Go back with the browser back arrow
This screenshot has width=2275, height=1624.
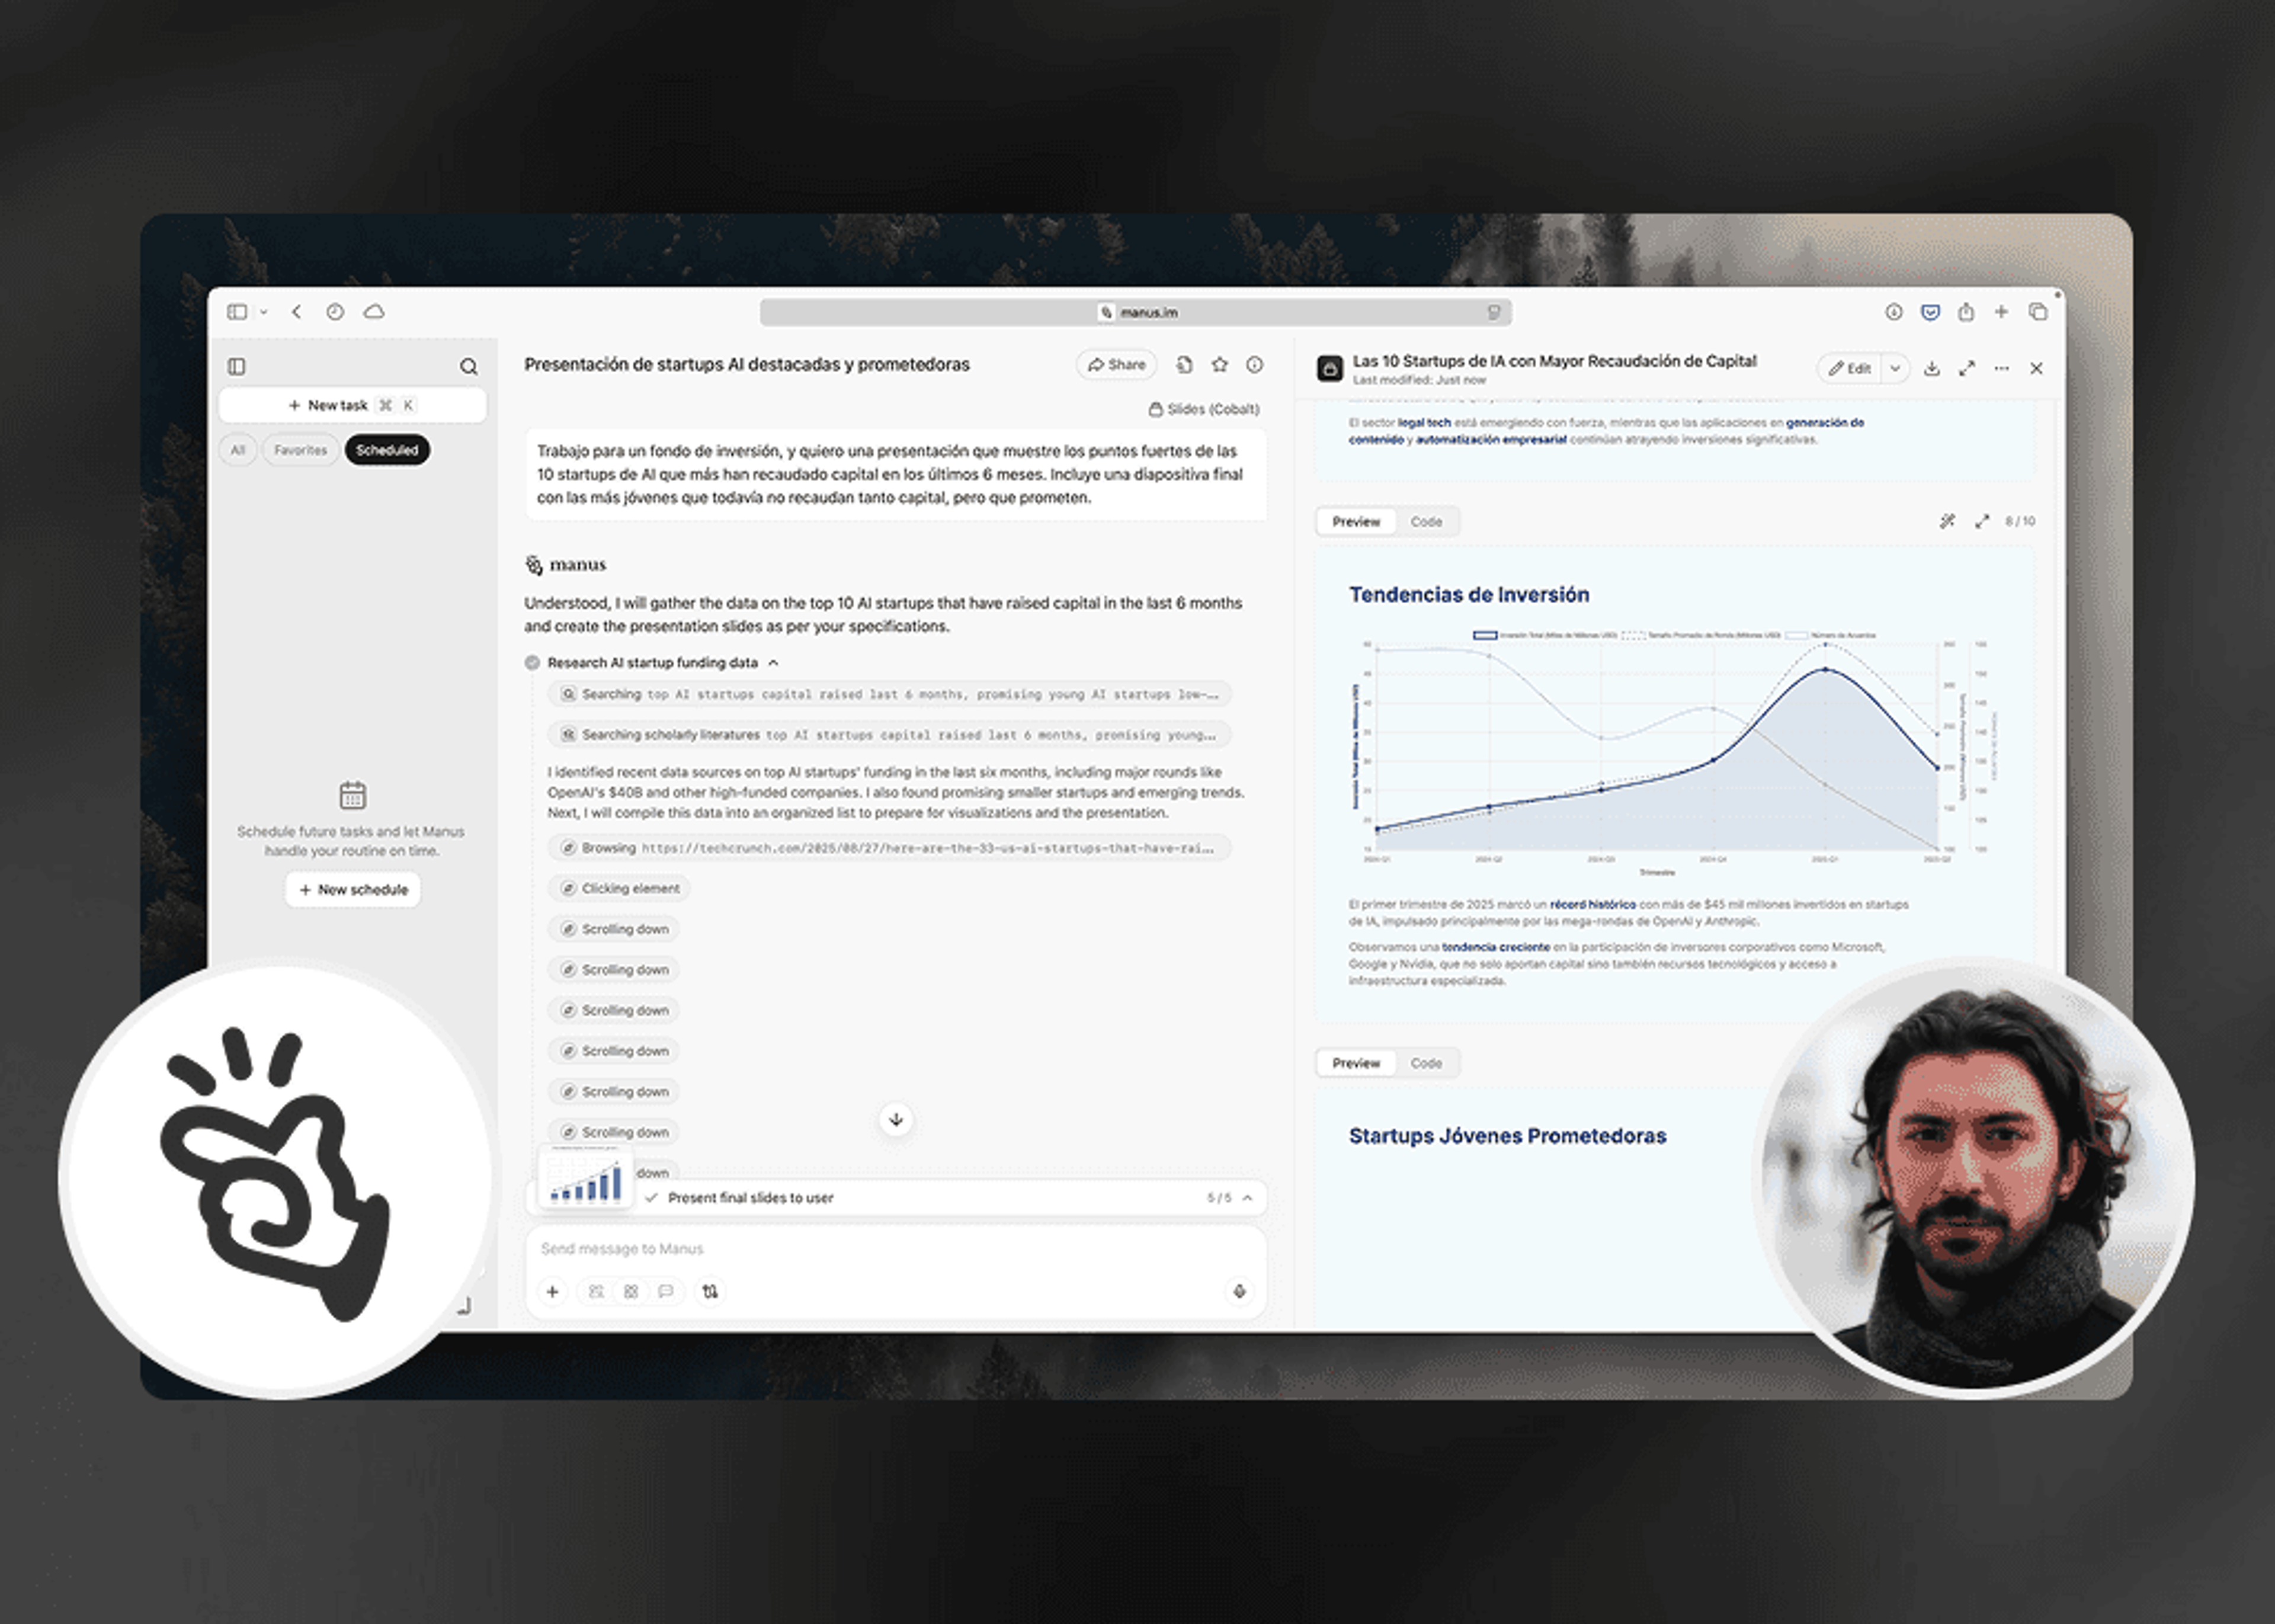click(297, 312)
